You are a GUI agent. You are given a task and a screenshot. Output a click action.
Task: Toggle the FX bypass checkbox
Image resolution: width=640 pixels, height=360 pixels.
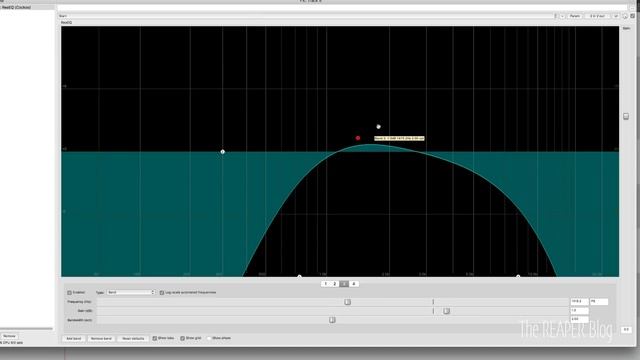point(633,16)
